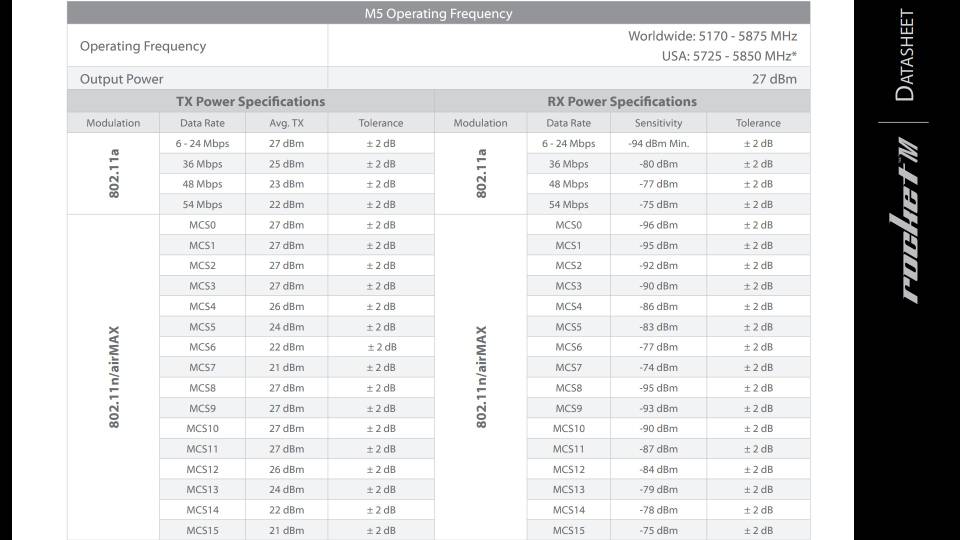Click the "Sensitivity" column header
960x540 pixels.
658,123
